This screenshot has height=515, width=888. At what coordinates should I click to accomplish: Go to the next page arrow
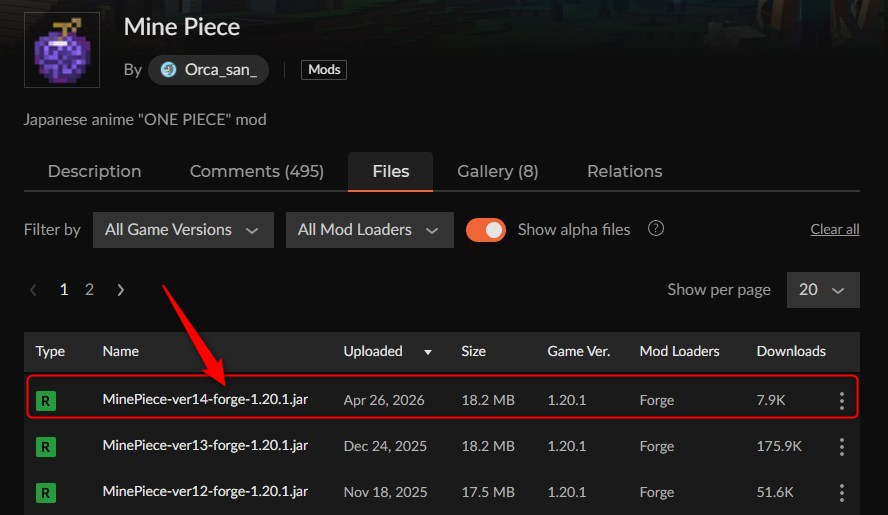tap(120, 290)
